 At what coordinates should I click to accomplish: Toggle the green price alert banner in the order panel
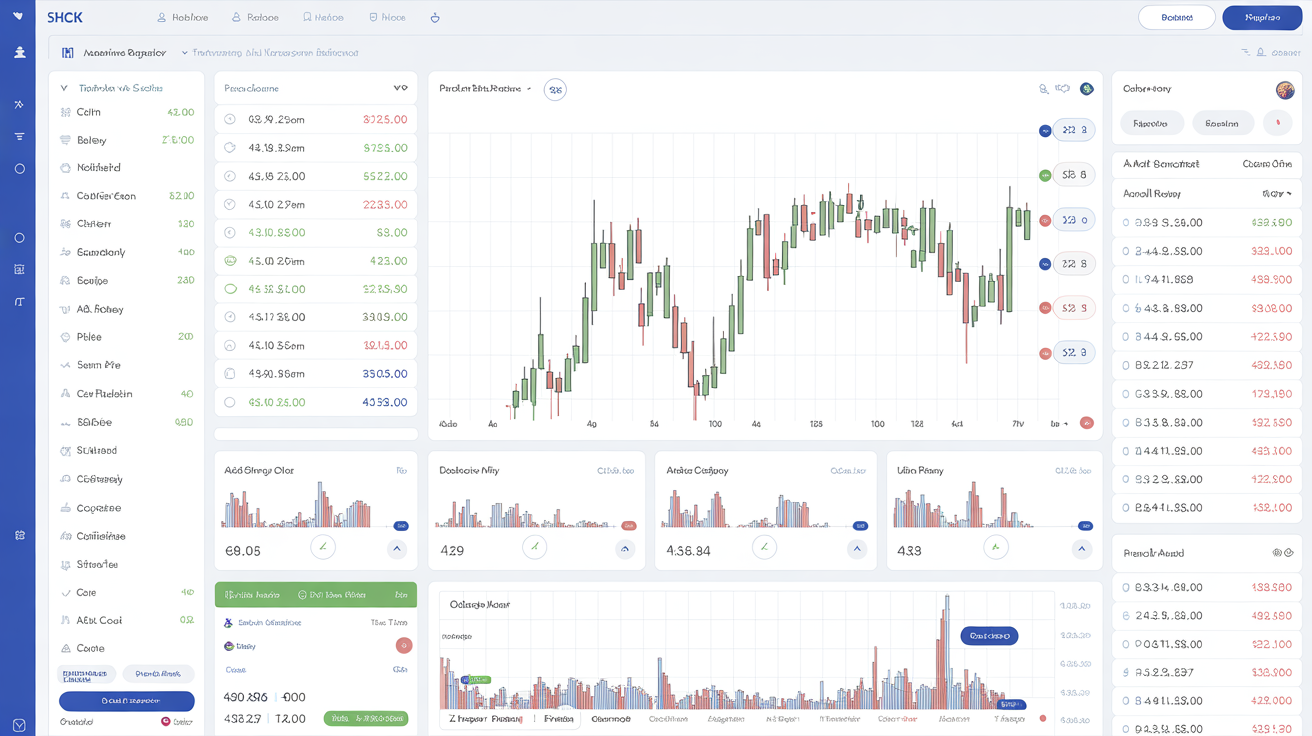(315, 594)
